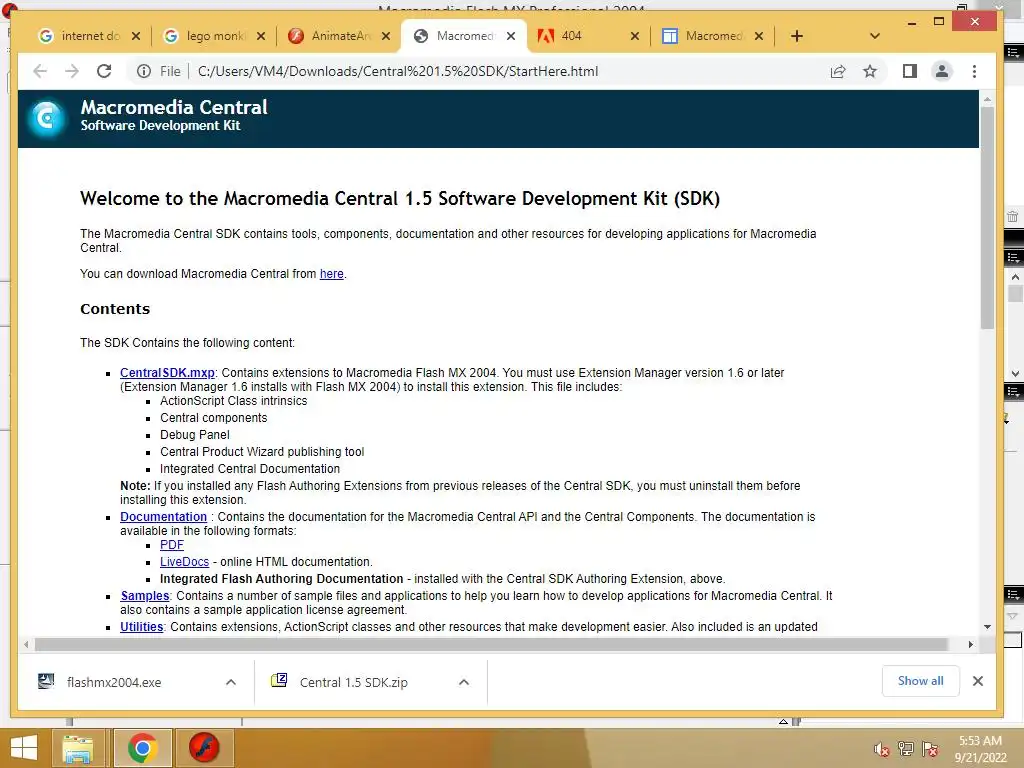Open the 'here' download link

(332, 274)
